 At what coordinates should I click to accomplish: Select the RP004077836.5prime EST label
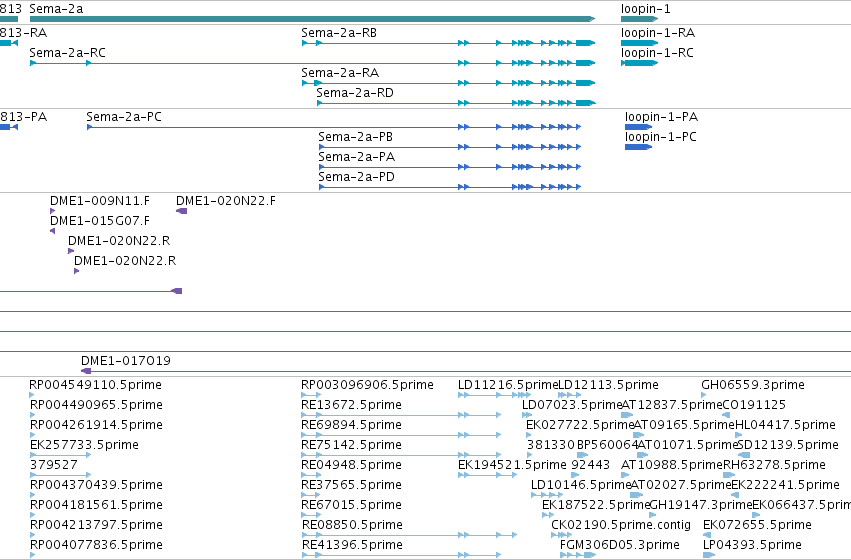(96, 545)
